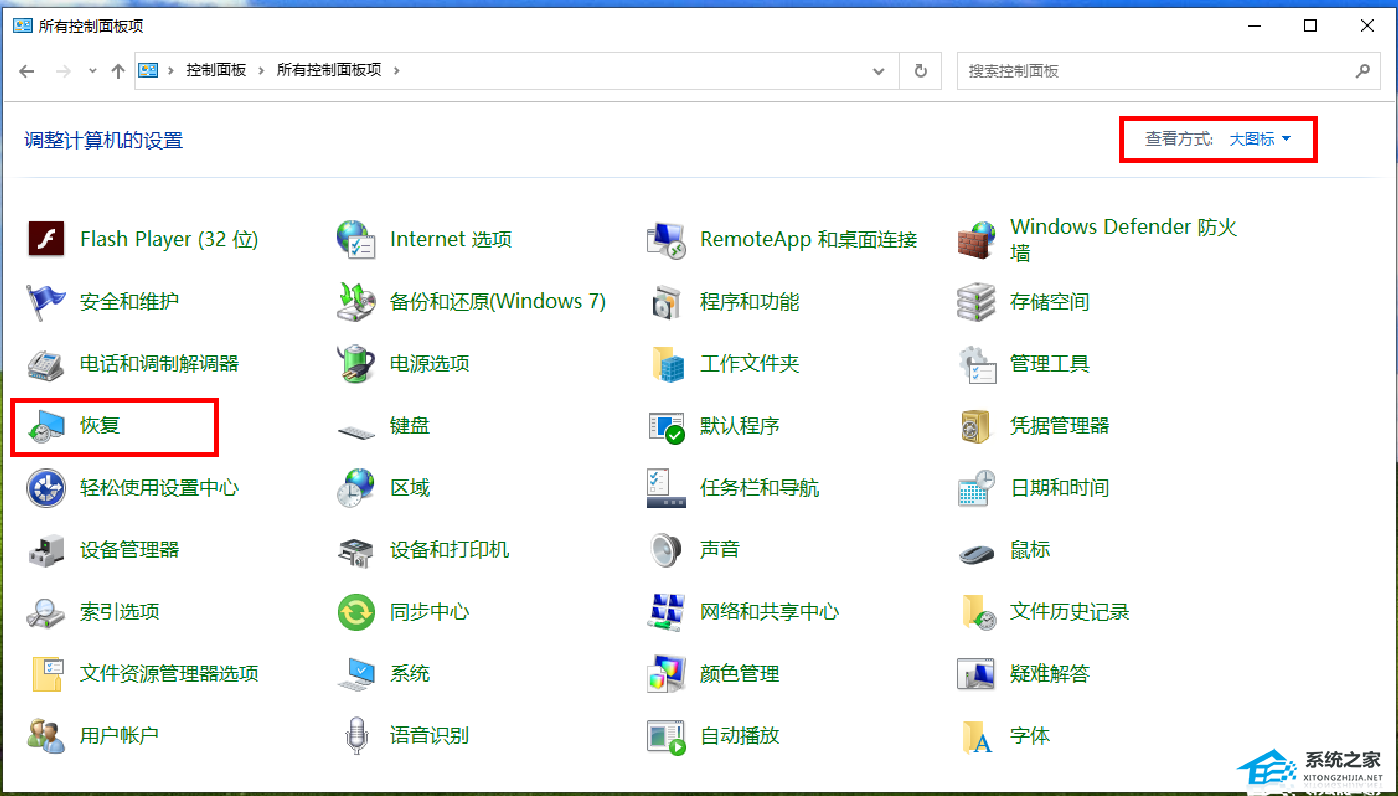Click the search magnifier icon
The height and width of the screenshot is (796, 1398).
(x=1361, y=71)
